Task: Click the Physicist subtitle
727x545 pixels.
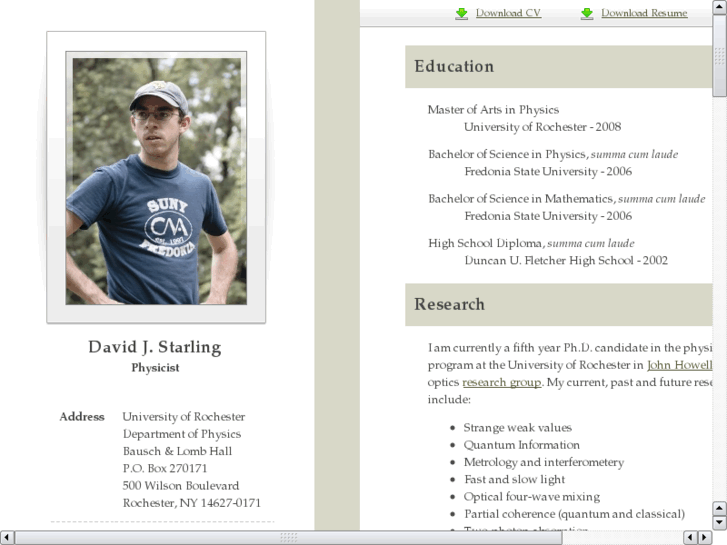Action: 155,368
